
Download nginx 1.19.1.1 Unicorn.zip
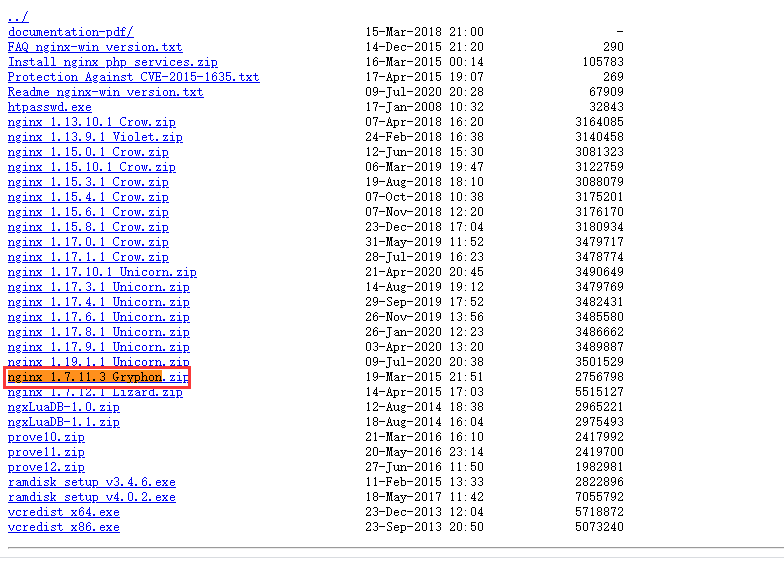pyautogui.click(x=98, y=362)
